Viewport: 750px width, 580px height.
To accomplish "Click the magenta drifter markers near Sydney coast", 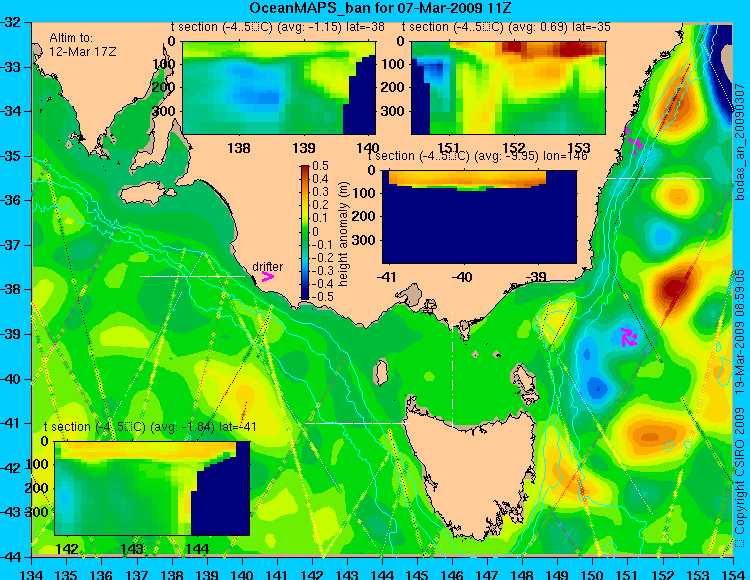I will [635, 141].
